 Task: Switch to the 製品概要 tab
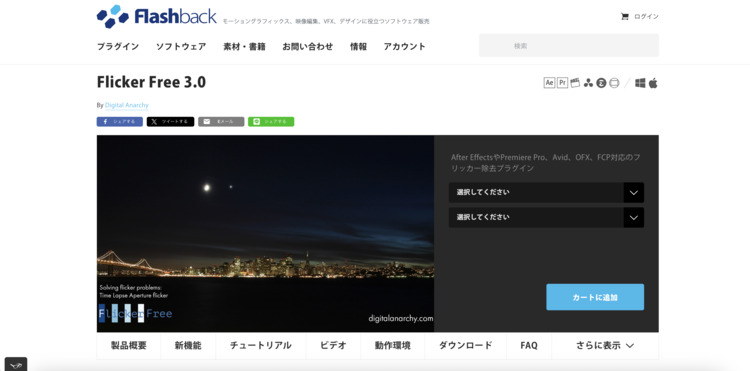click(129, 346)
